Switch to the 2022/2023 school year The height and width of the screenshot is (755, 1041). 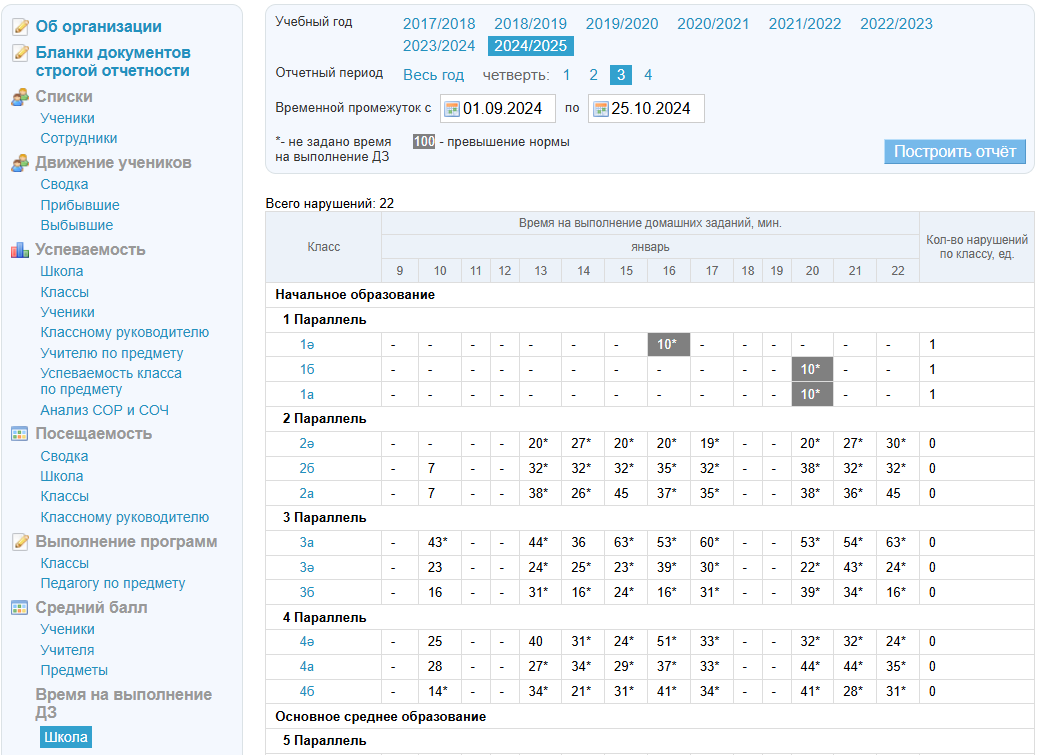pos(896,24)
